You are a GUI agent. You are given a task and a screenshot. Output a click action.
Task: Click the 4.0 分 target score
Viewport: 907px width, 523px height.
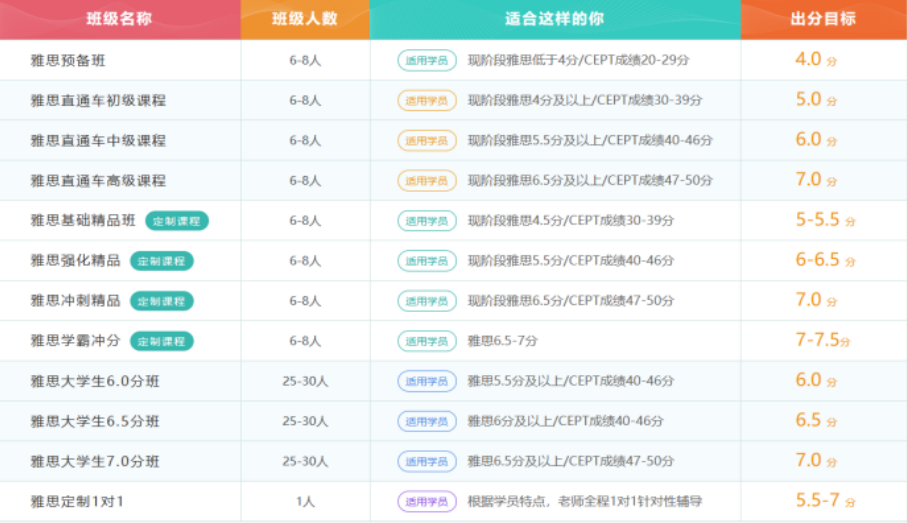coord(816,60)
